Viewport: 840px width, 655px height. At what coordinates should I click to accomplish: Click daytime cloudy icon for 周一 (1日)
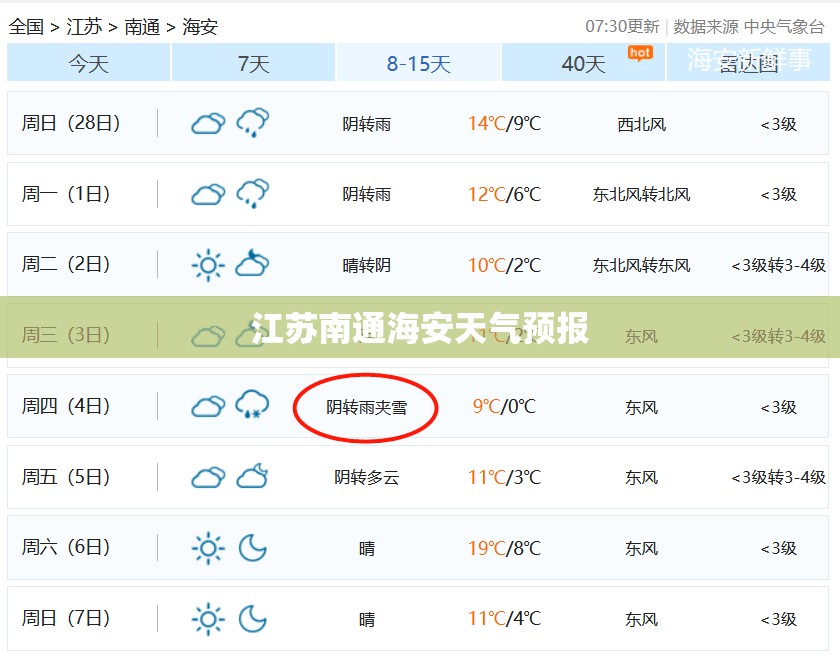pos(208,194)
